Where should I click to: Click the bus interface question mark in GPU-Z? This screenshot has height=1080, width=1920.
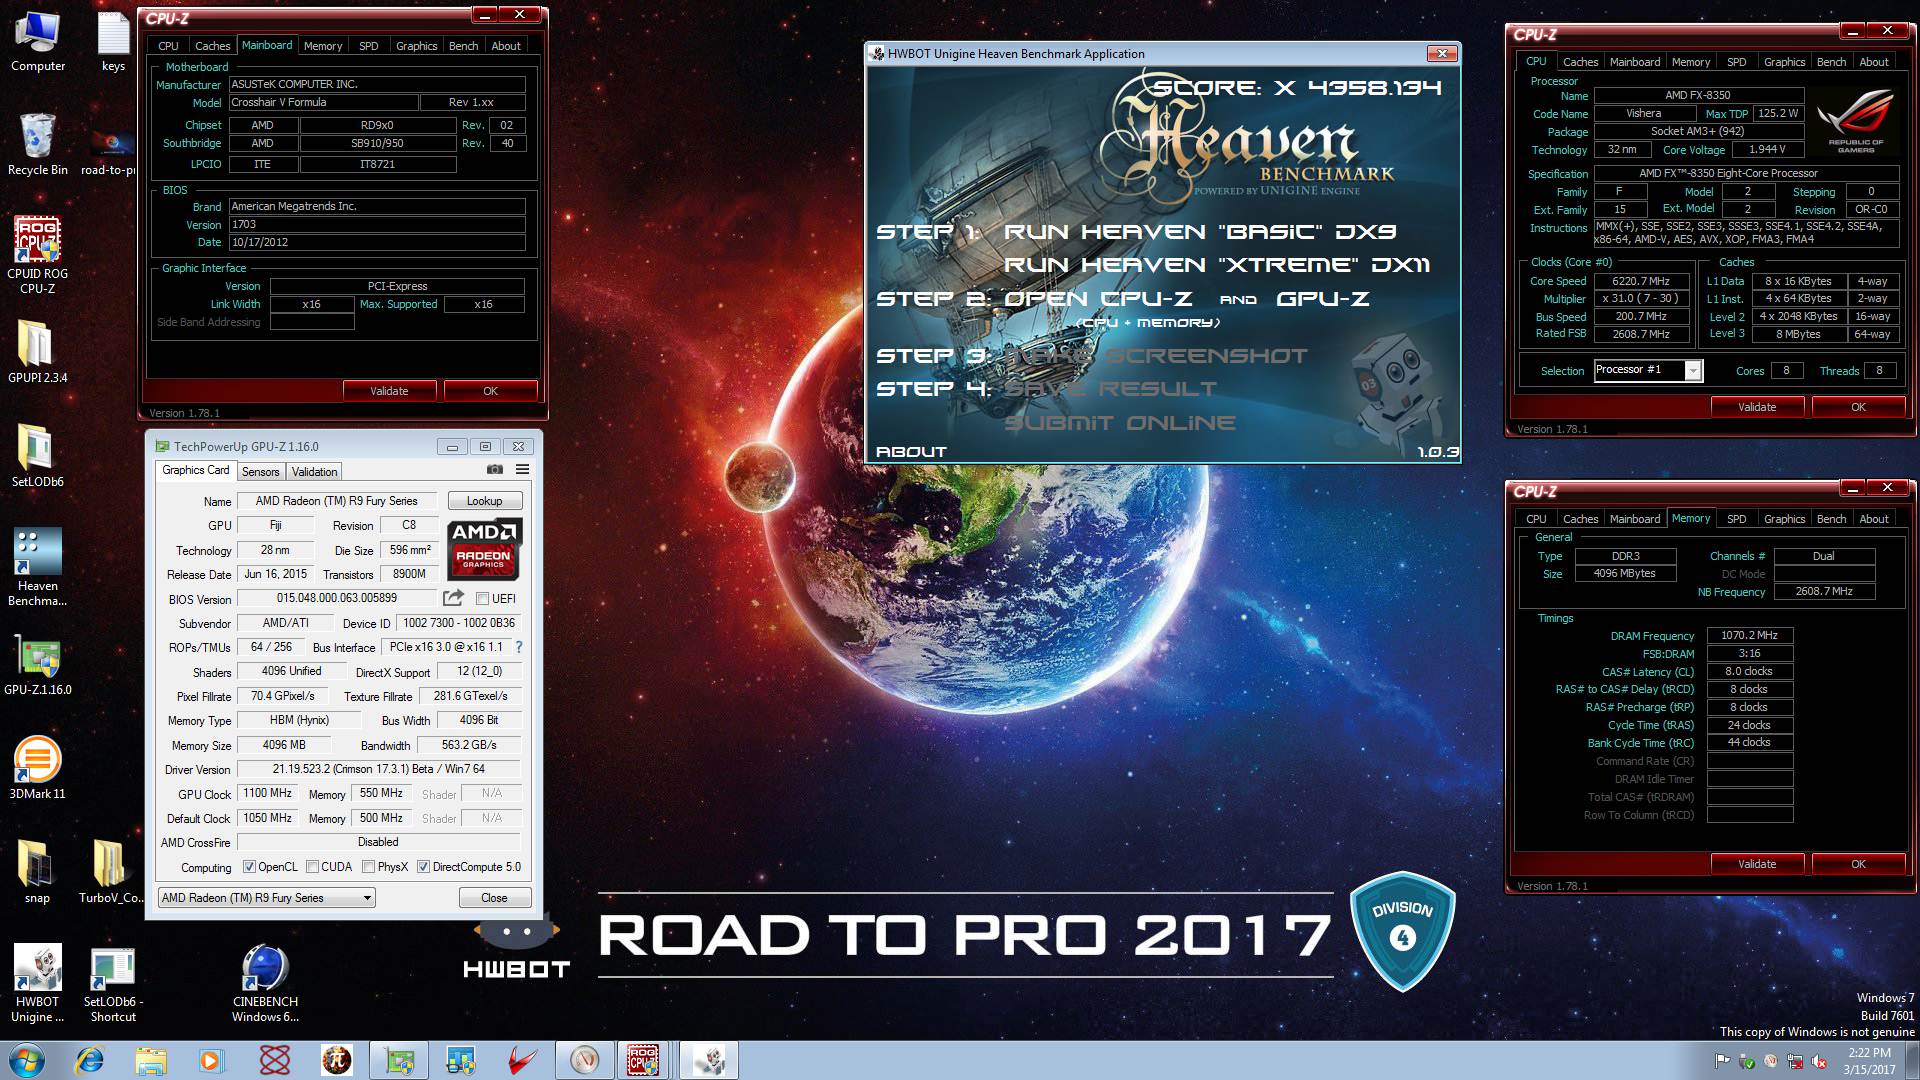(x=519, y=647)
